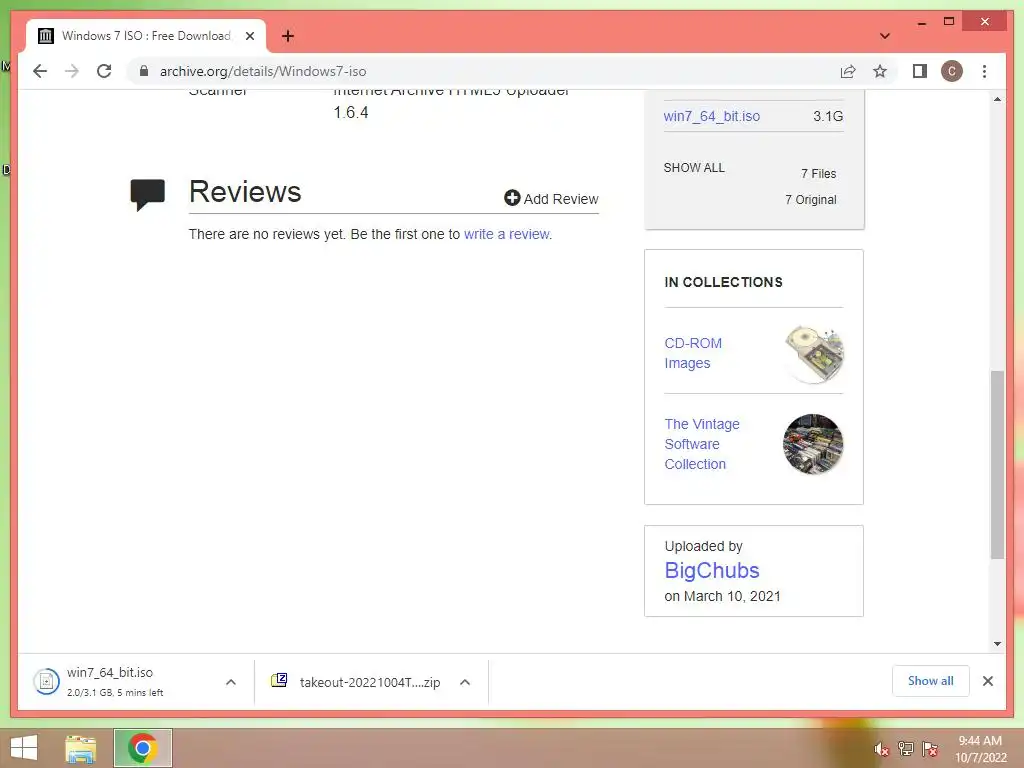Screen dimensions: 1024x768
Task: Open the Windows Start menu
Action: click(24, 748)
